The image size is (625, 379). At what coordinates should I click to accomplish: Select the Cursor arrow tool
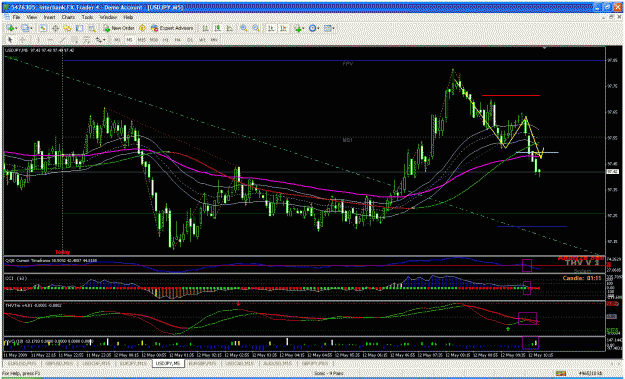(x=10, y=40)
